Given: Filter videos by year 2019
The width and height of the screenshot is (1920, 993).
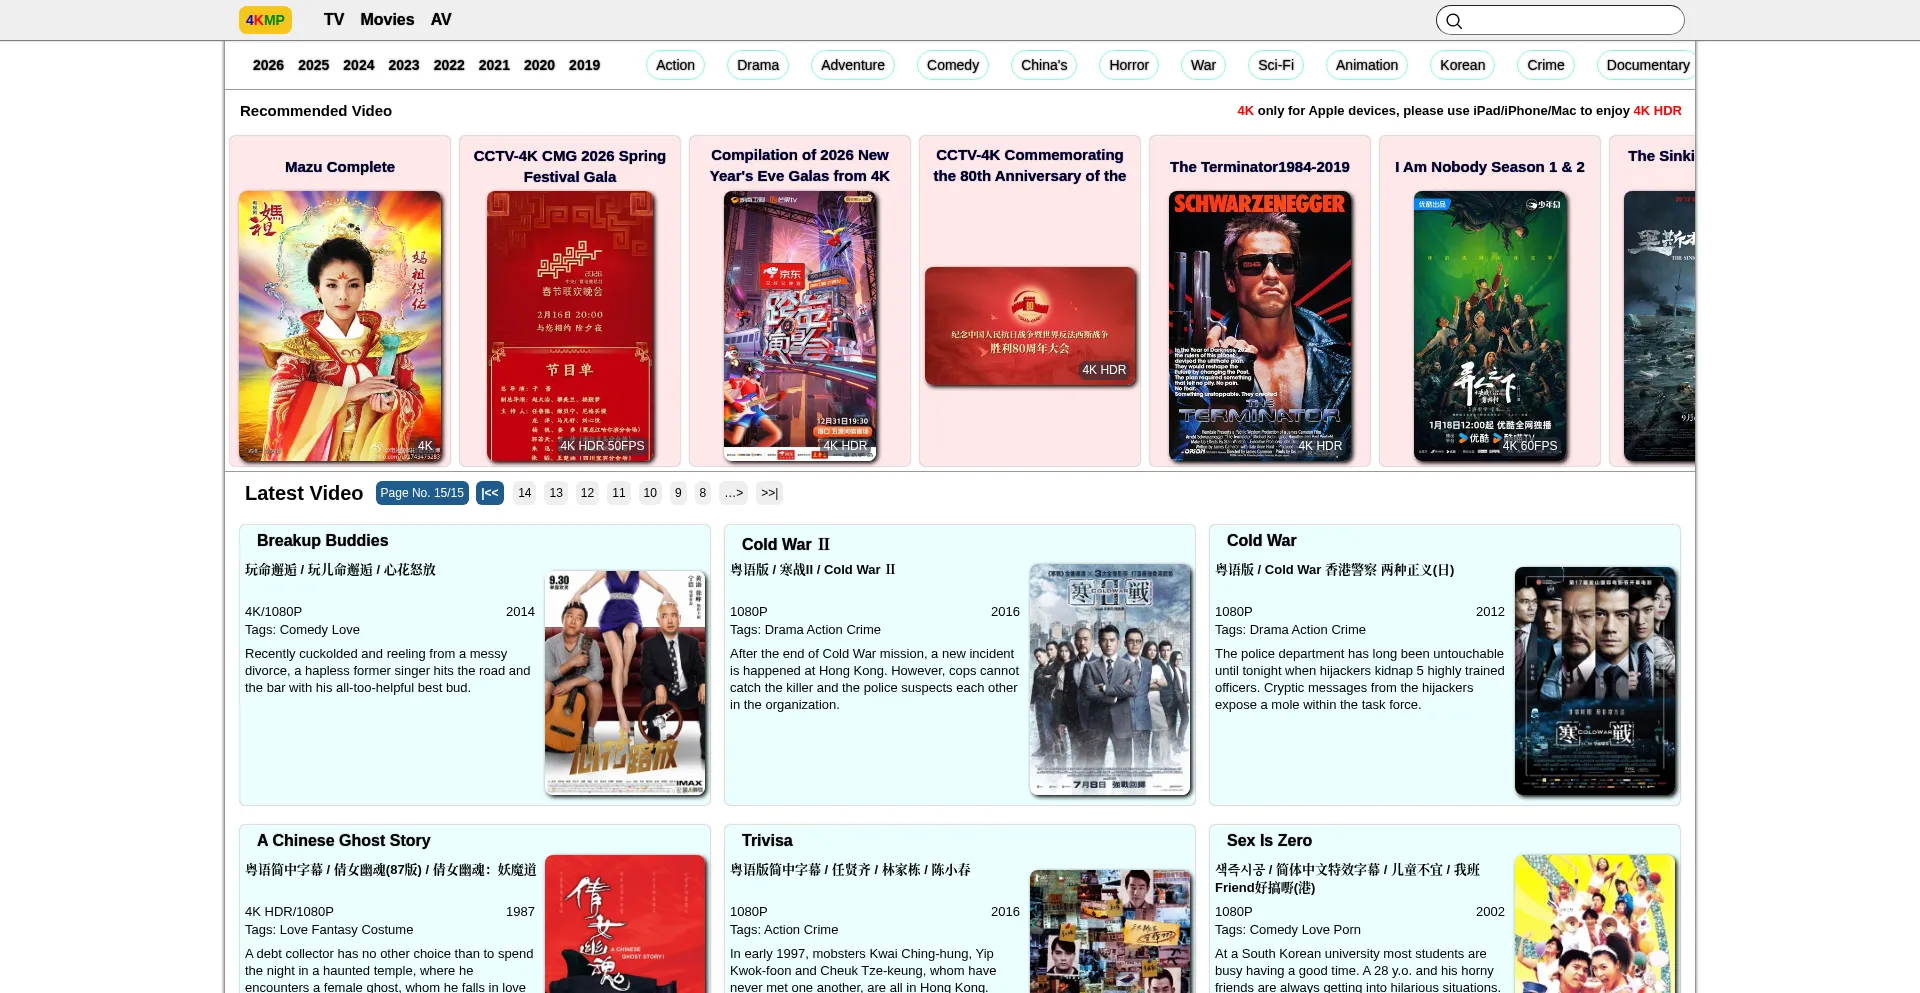Looking at the screenshot, I should tap(584, 65).
